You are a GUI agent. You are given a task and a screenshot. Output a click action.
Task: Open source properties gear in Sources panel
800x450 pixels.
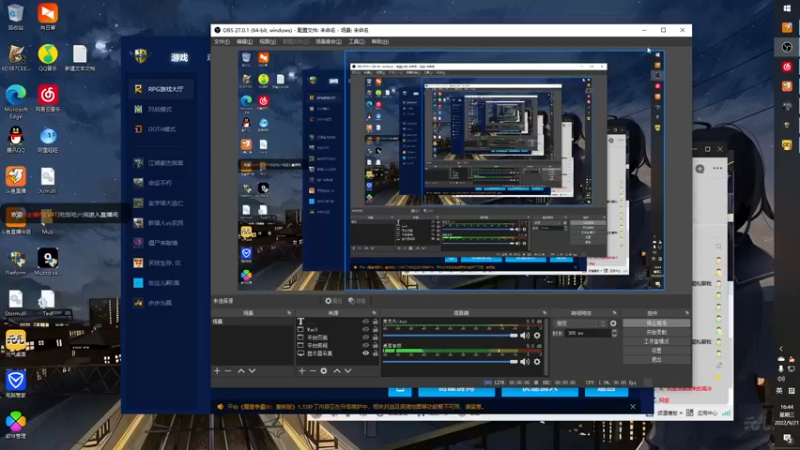(324, 371)
